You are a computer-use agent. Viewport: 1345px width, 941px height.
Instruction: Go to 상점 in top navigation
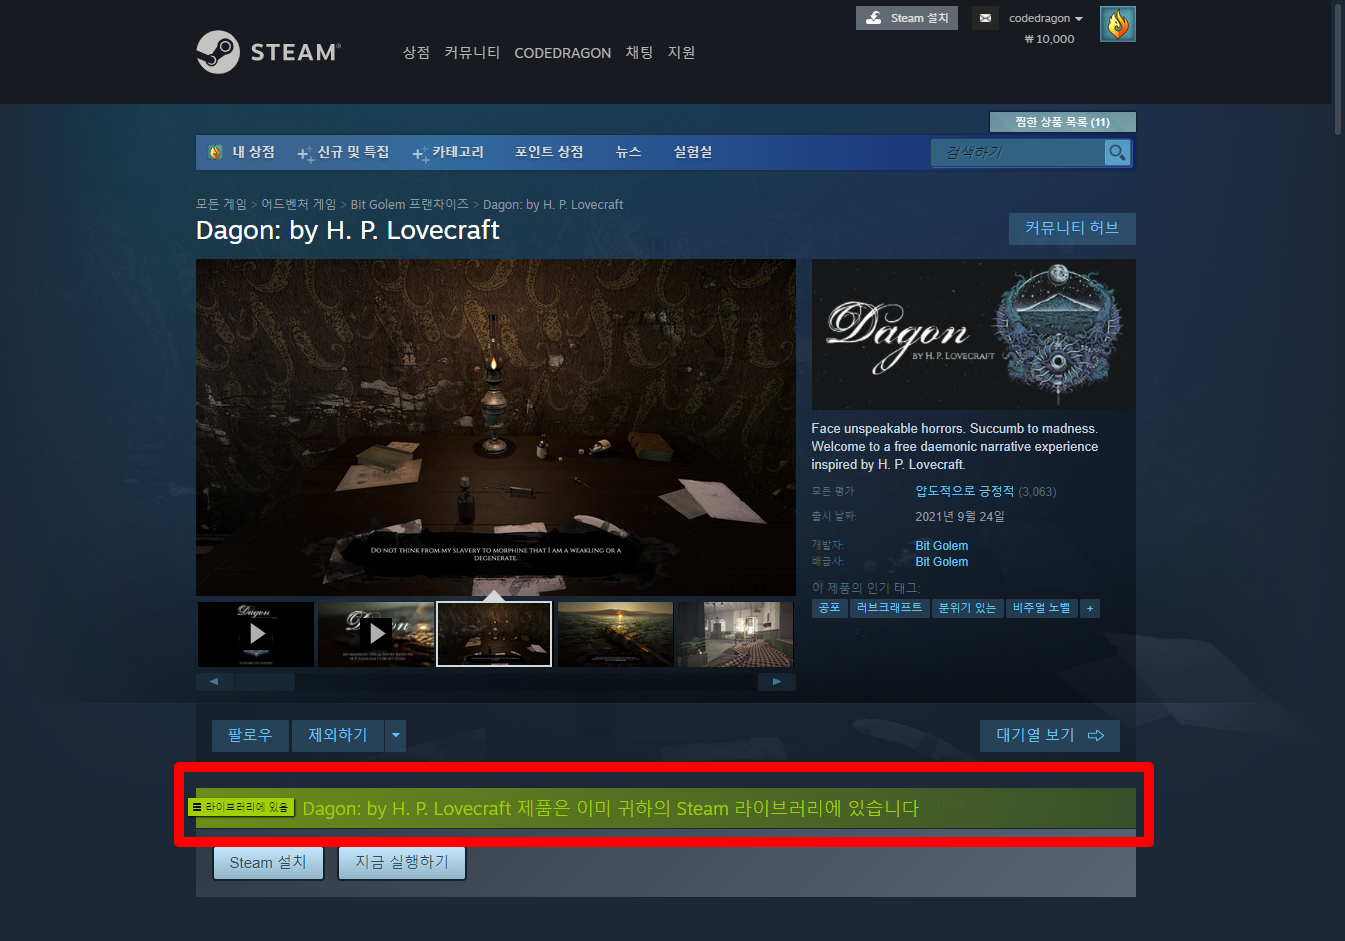(416, 53)
